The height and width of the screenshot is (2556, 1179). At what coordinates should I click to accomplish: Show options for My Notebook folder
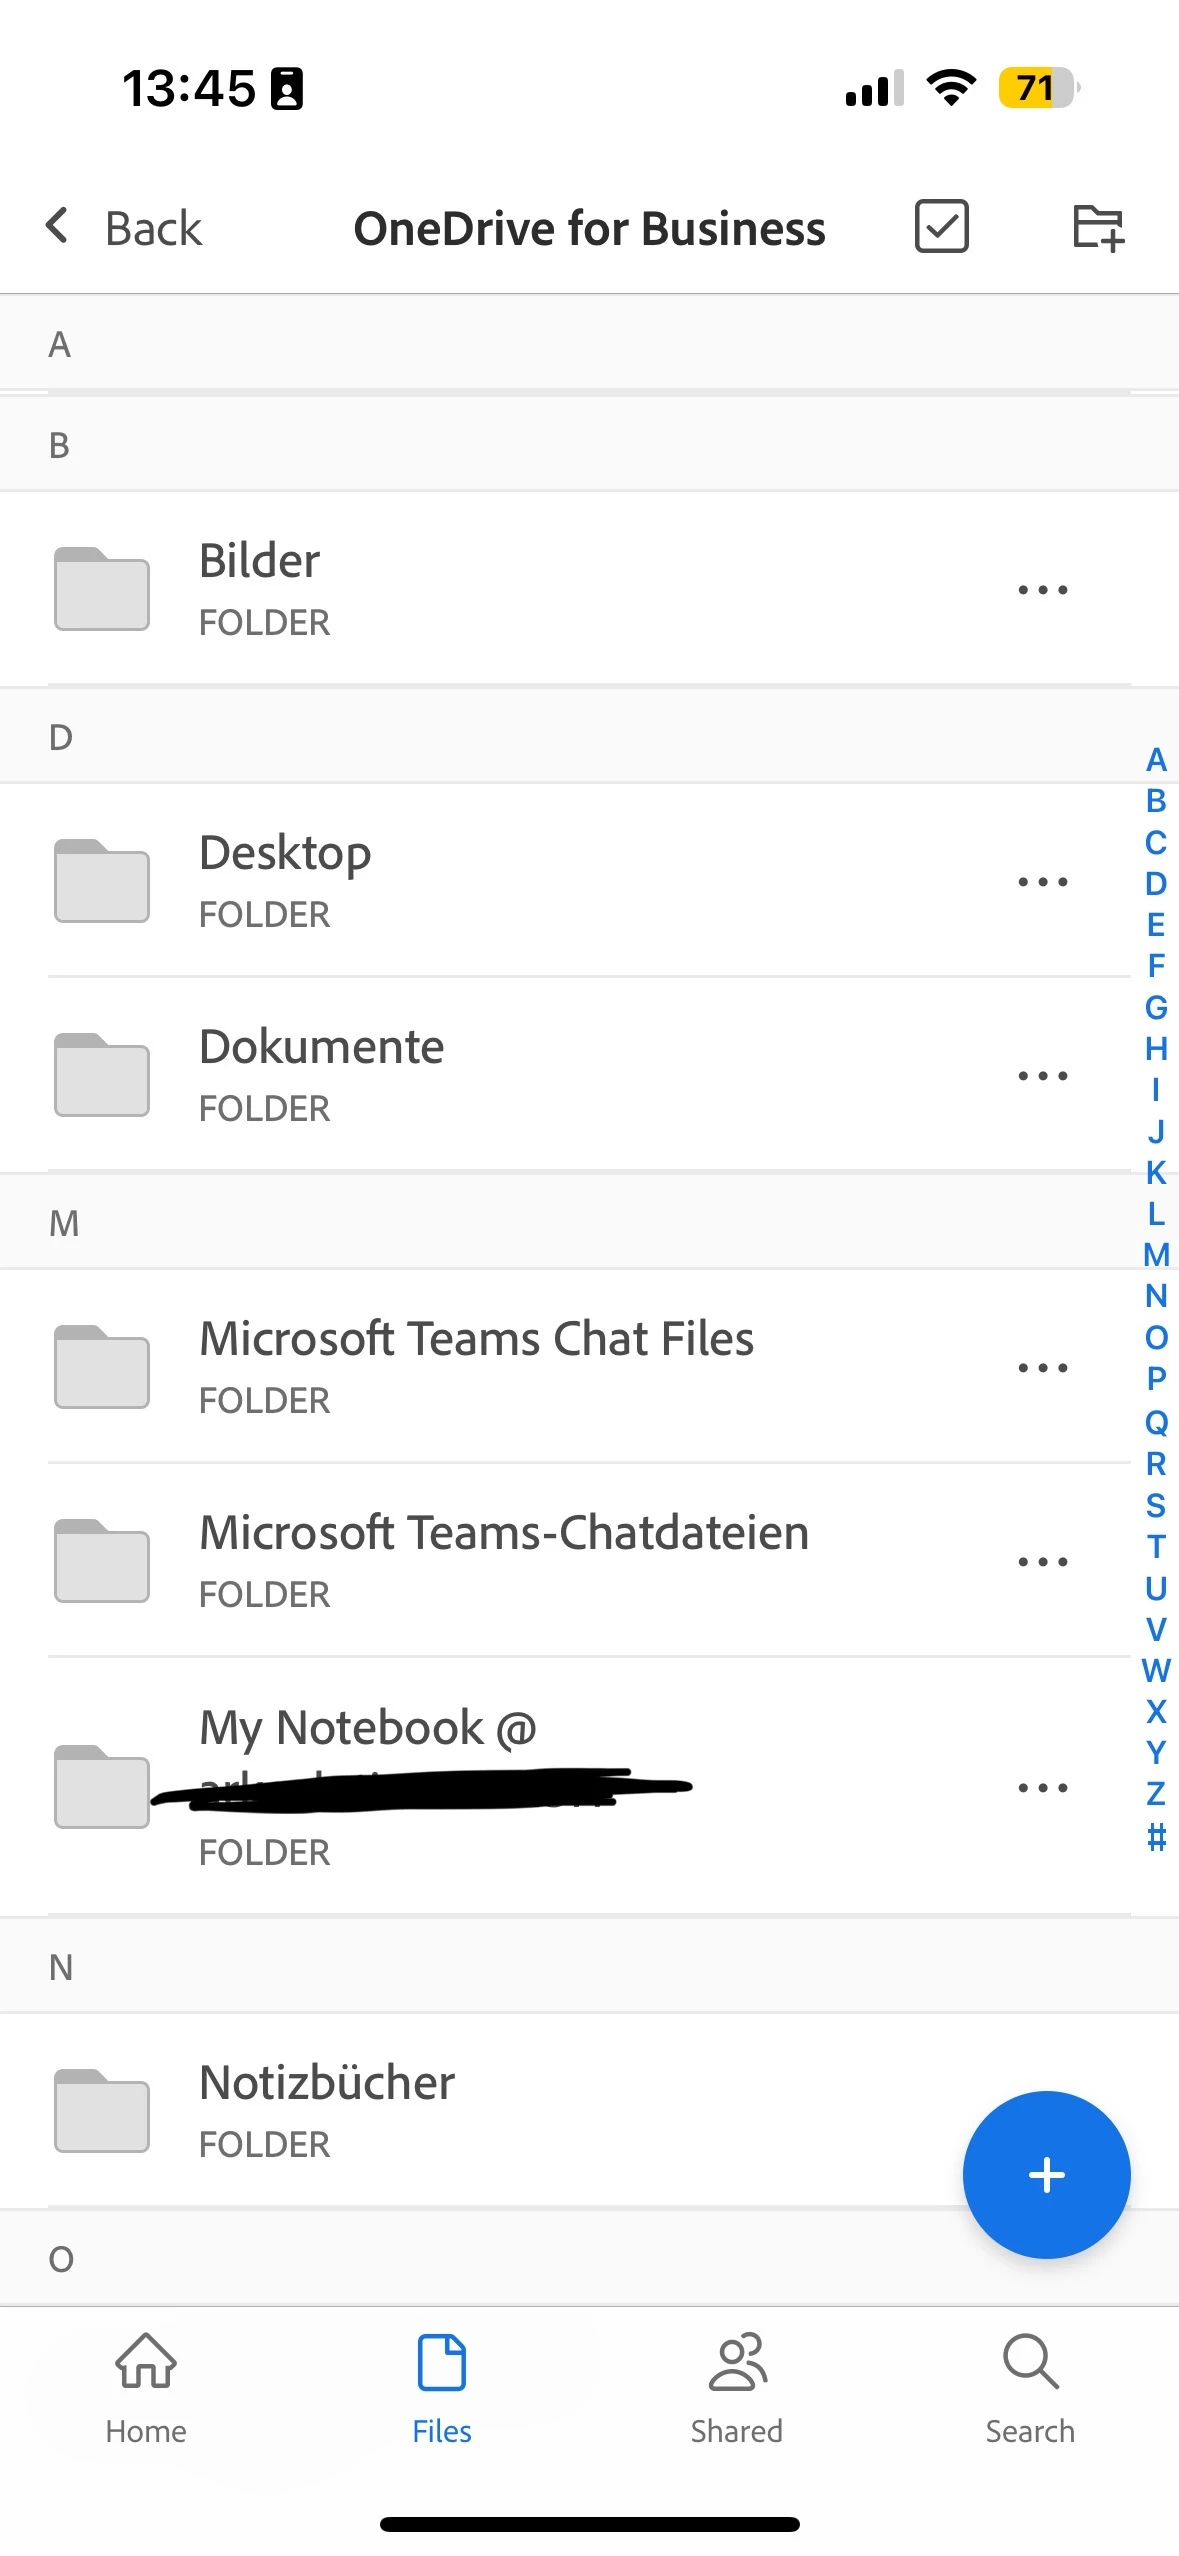click(1043, 1788)
